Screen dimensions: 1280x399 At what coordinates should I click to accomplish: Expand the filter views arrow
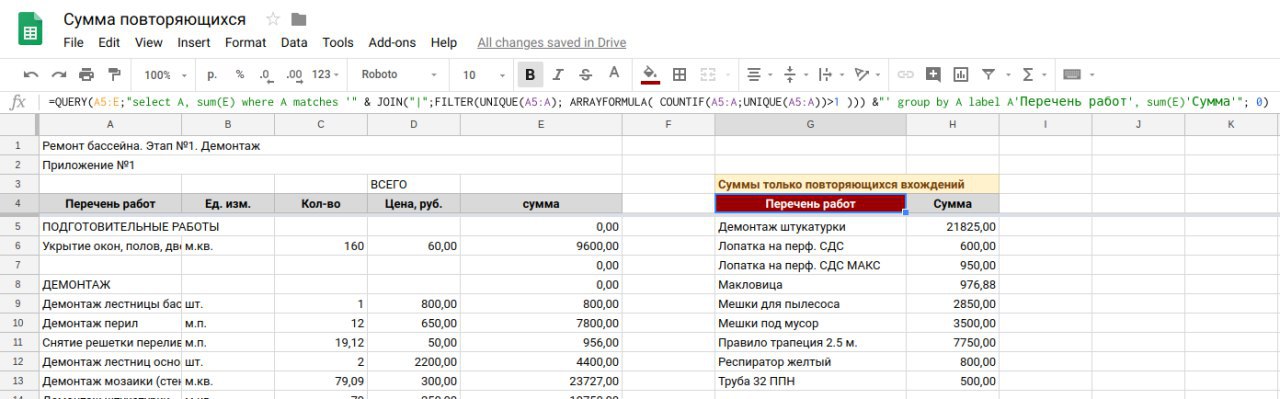1008,75
